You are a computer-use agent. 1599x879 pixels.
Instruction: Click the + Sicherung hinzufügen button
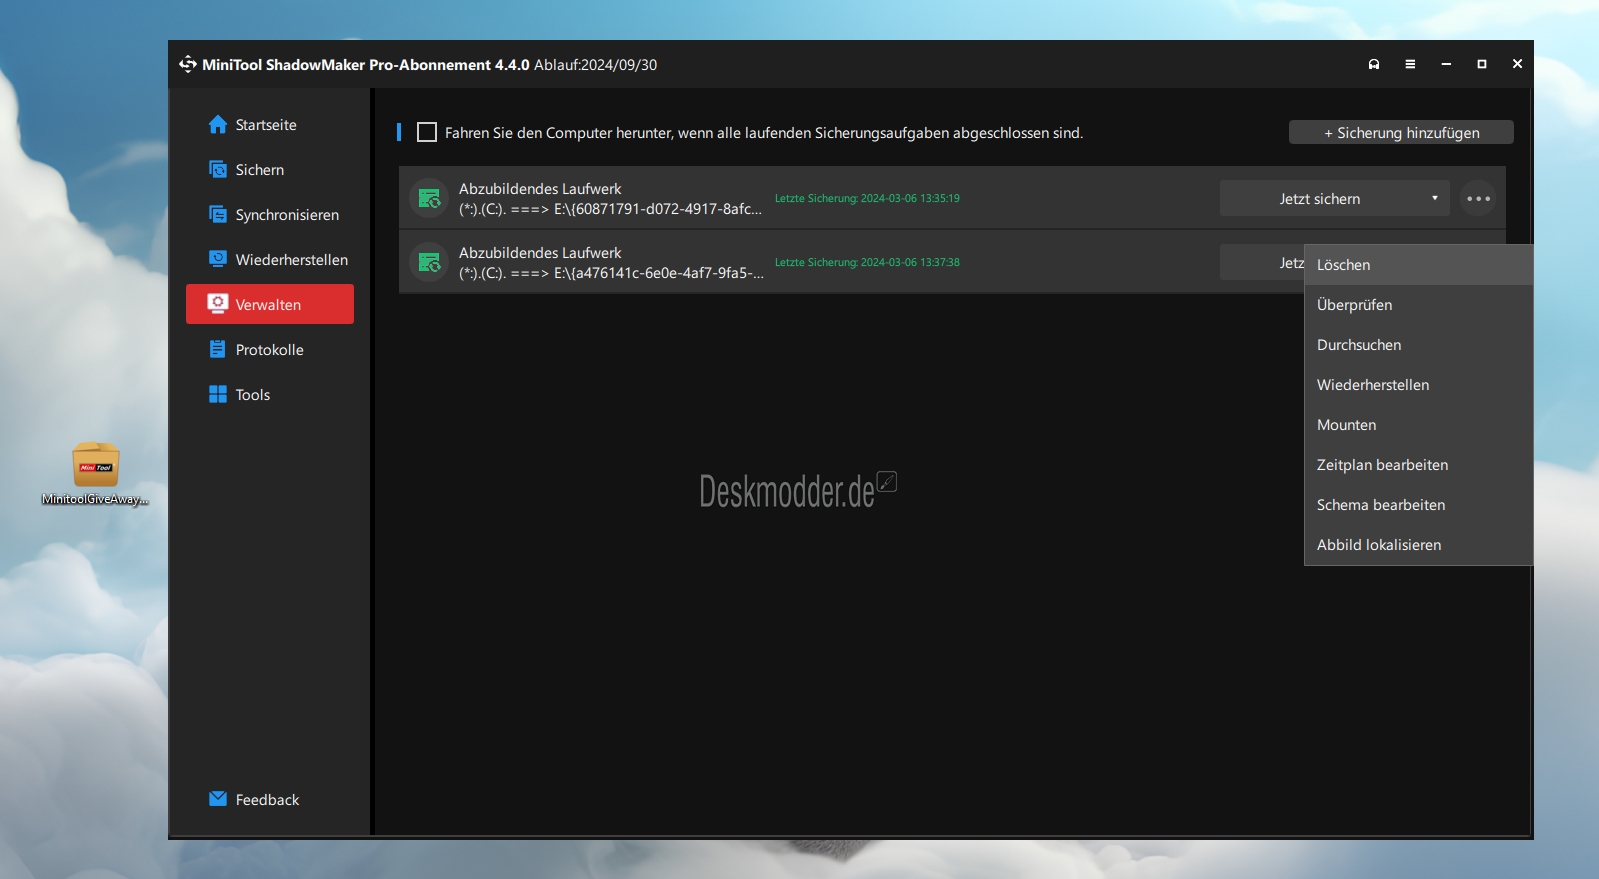coord(1401,132)
